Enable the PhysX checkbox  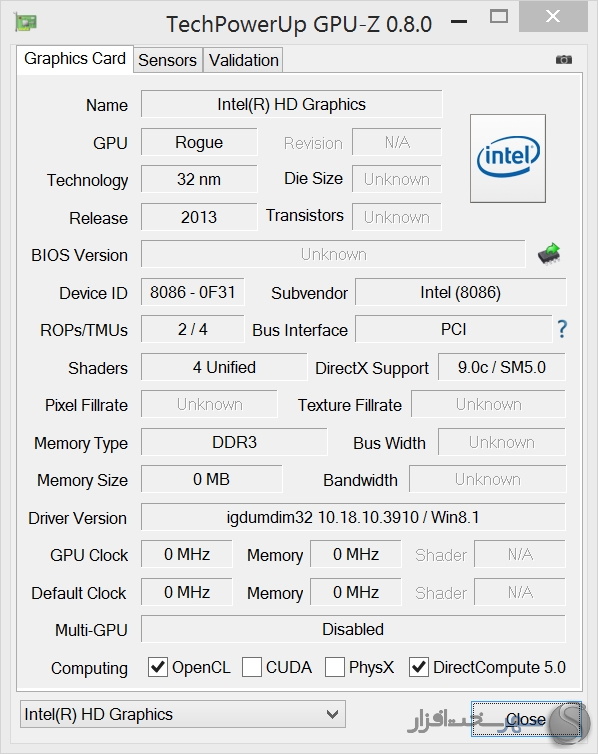(x=335, y=667)
